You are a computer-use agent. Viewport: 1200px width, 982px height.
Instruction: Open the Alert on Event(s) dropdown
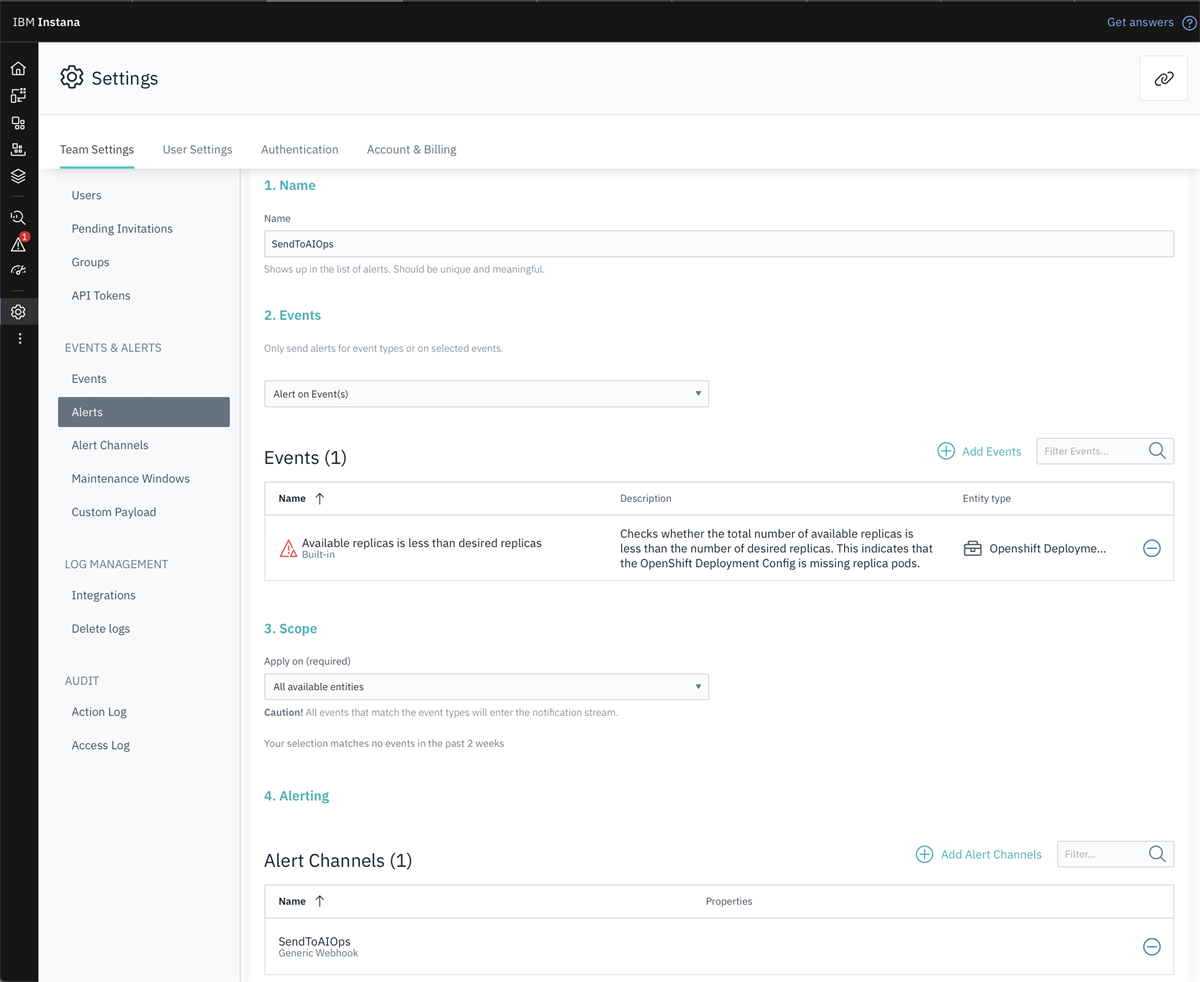[486, 394]
